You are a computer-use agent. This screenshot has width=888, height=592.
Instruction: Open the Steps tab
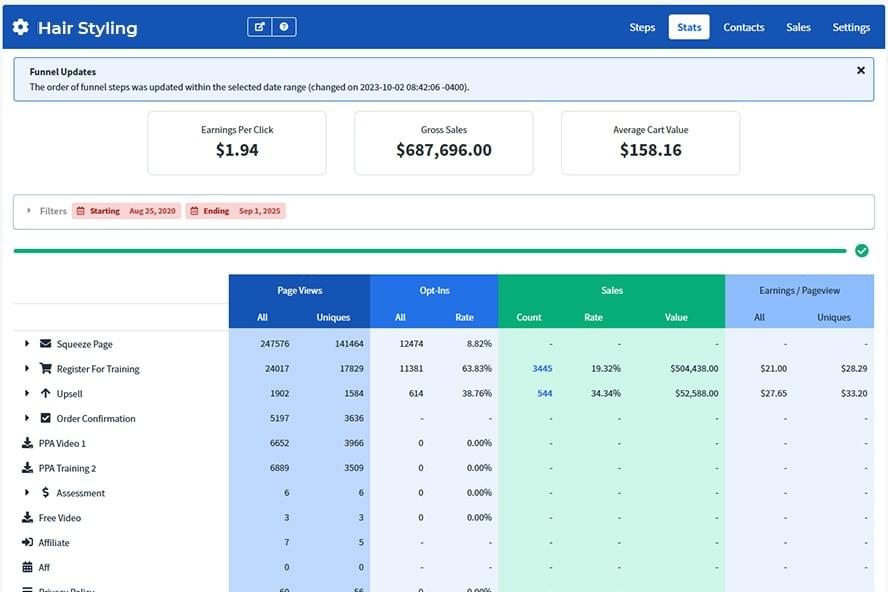(642, 27)
